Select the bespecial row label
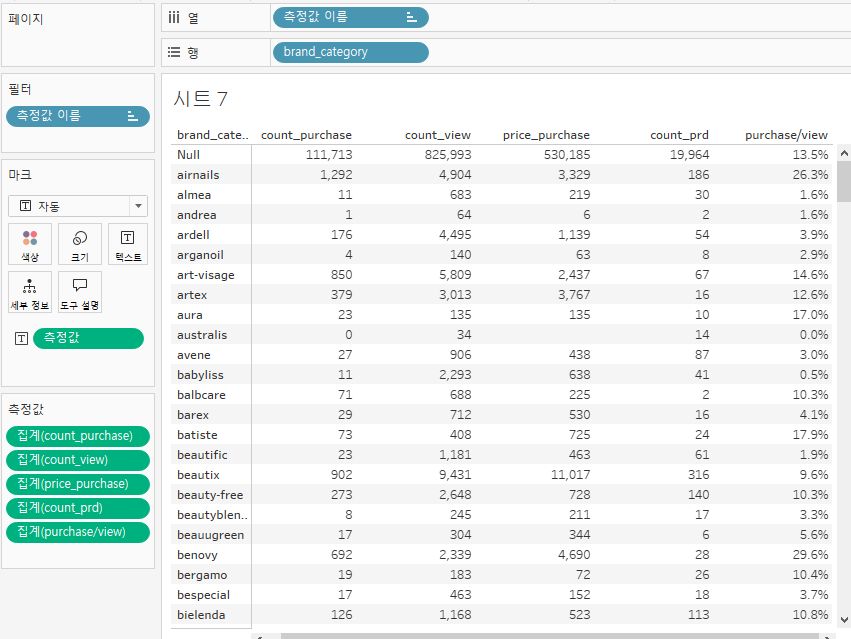851x639 pixels. [x=204, y=596]
